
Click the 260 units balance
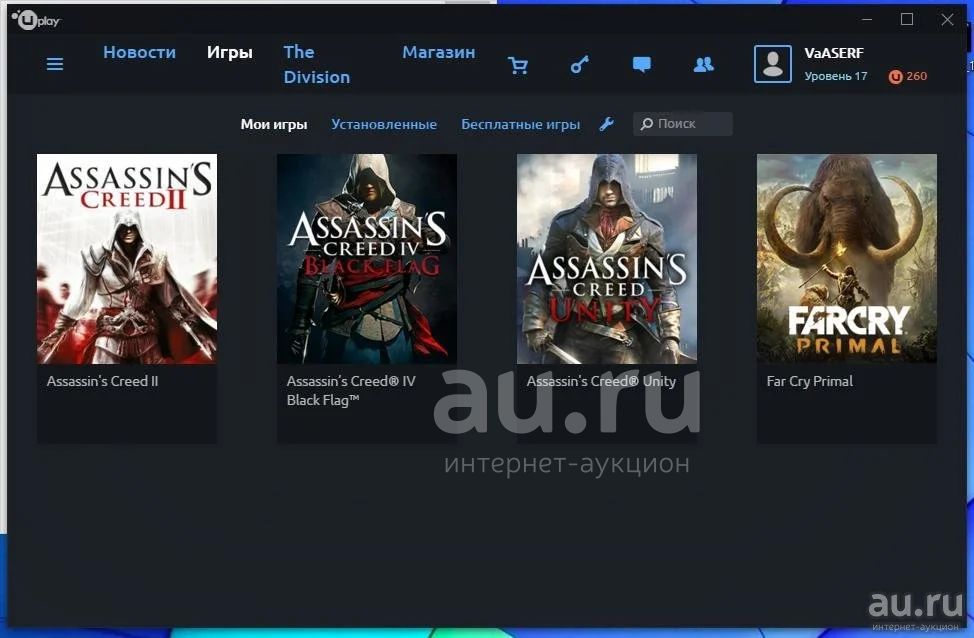[x=916, y=76]
